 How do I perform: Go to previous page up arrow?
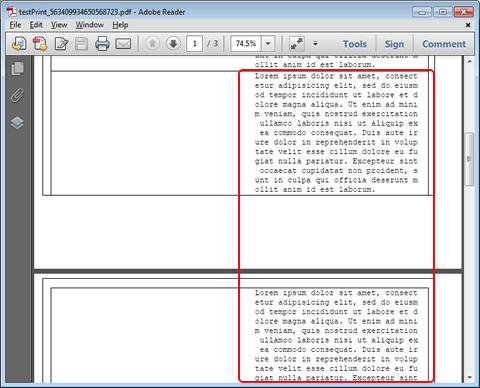click(152, 43)
